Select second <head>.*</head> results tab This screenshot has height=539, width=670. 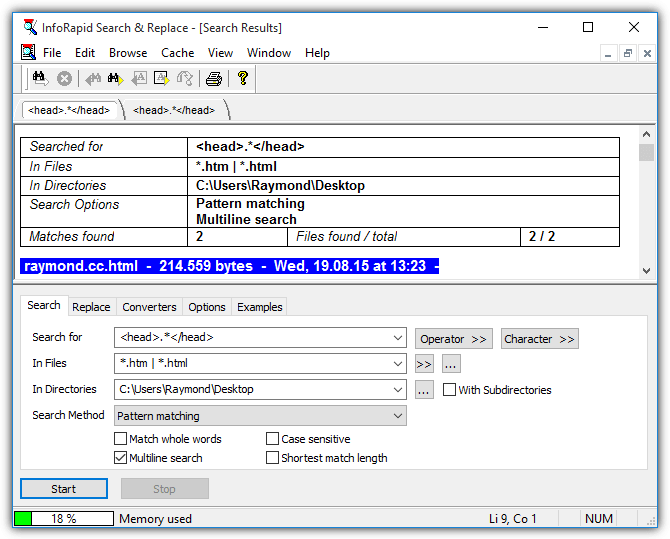coord(174,110)
